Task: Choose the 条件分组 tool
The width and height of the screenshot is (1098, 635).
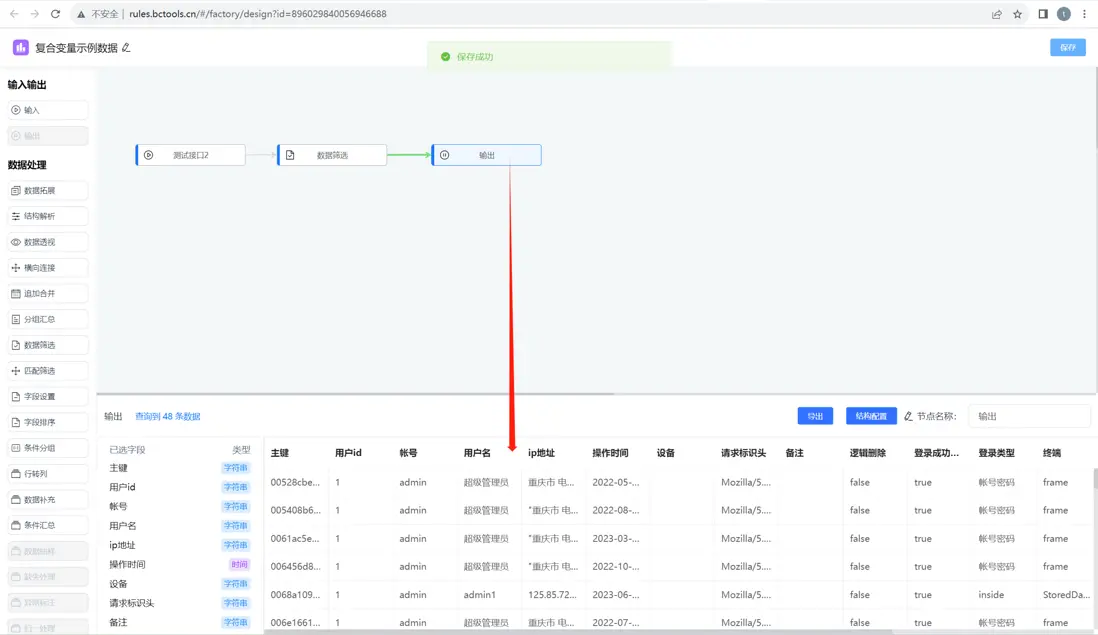Action: 48,448
